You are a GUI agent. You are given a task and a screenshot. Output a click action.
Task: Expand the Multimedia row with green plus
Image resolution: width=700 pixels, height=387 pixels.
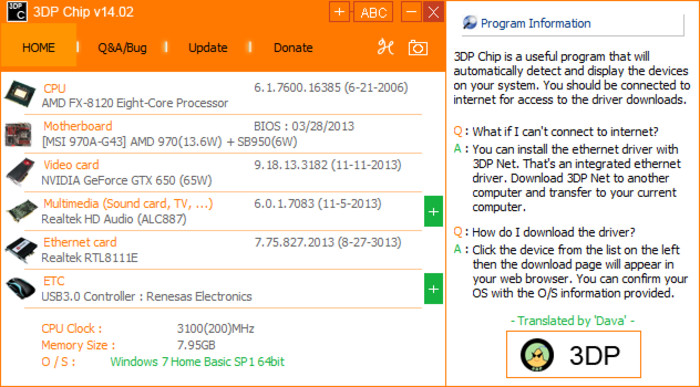coord(433,211)
